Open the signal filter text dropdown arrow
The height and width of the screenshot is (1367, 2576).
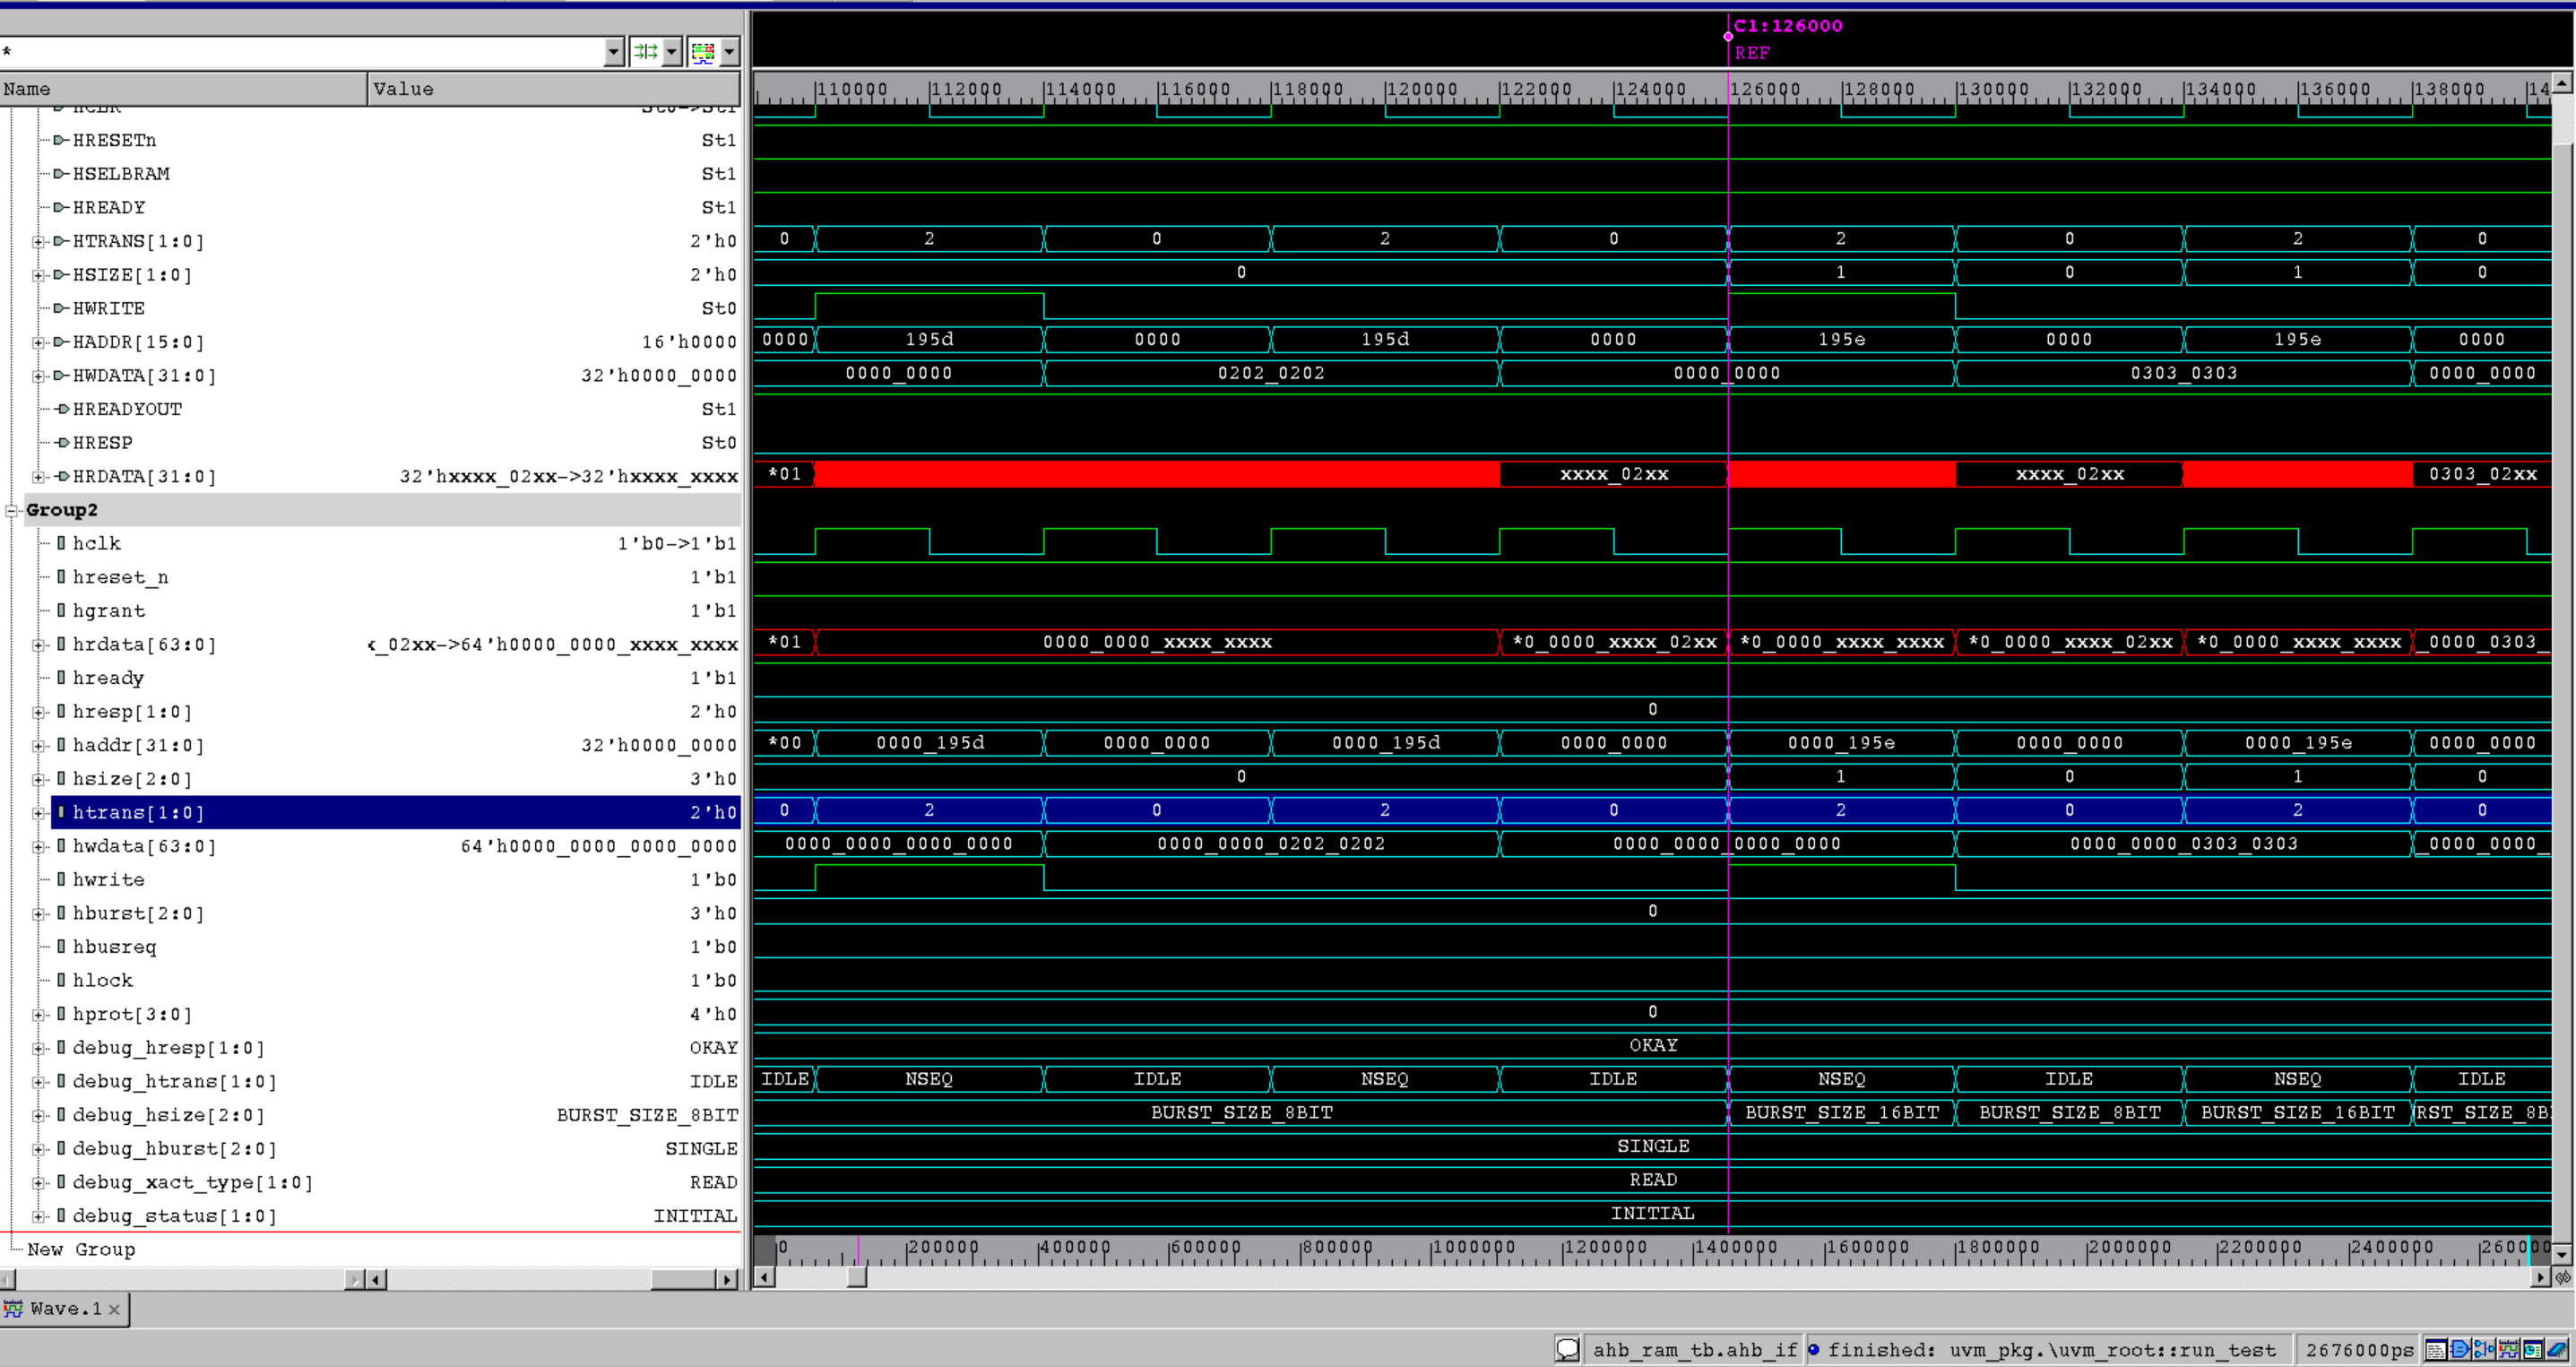point(614,51)
